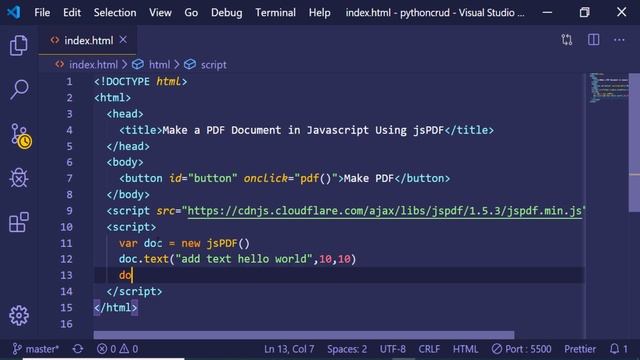640x360 pixels.
Task: Open the Source Control view
Action: point(20,136)
